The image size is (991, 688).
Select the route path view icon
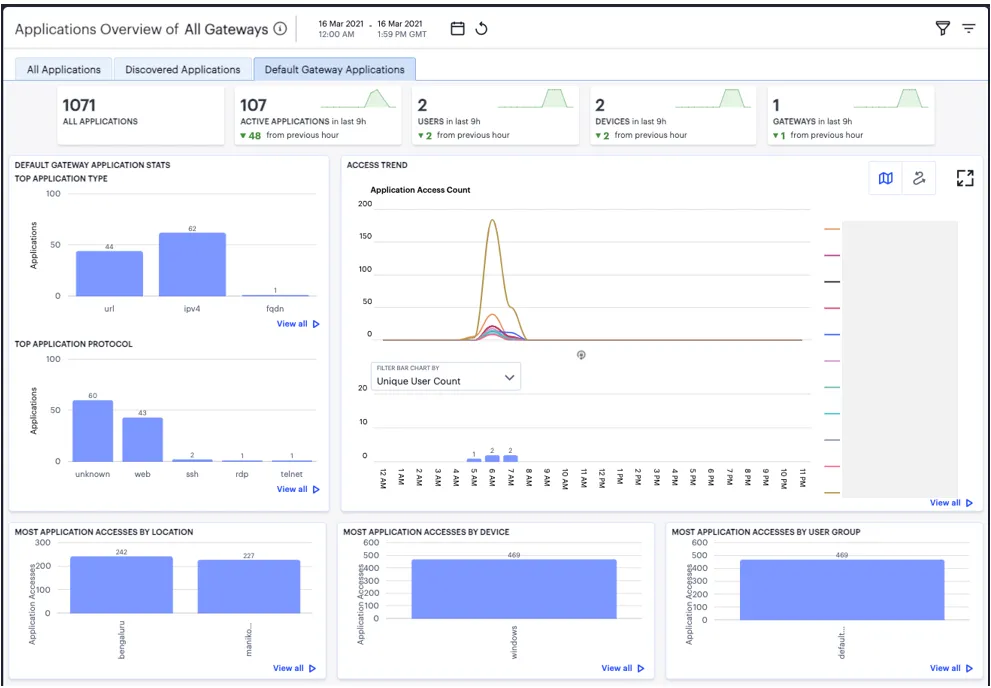(919, 179)
